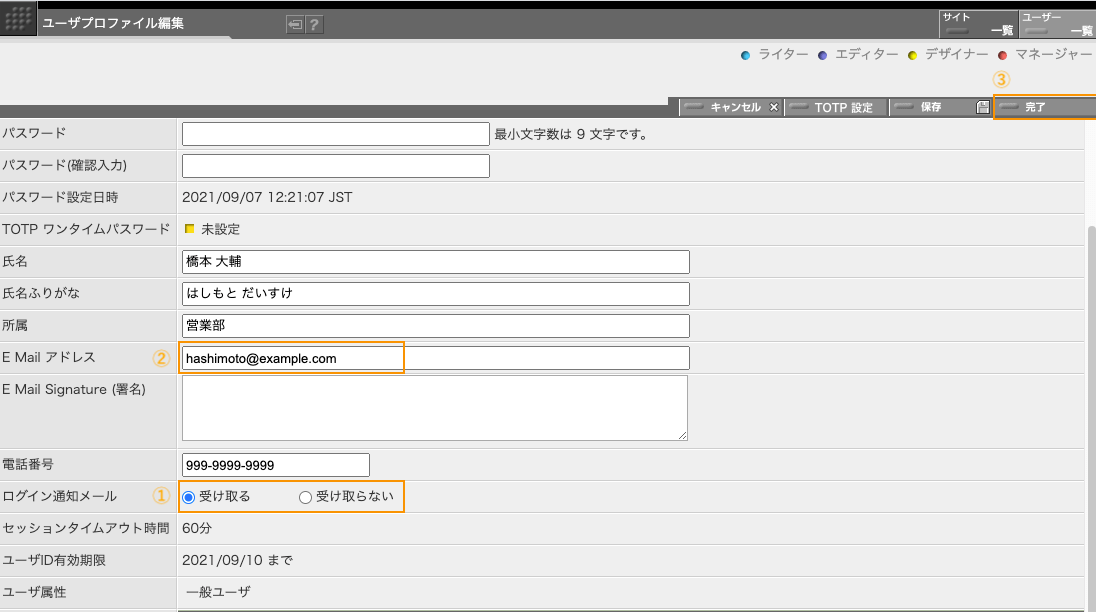Click the purple エディター role dot
The image size is (1096, 612).
(x=821, y=55)
